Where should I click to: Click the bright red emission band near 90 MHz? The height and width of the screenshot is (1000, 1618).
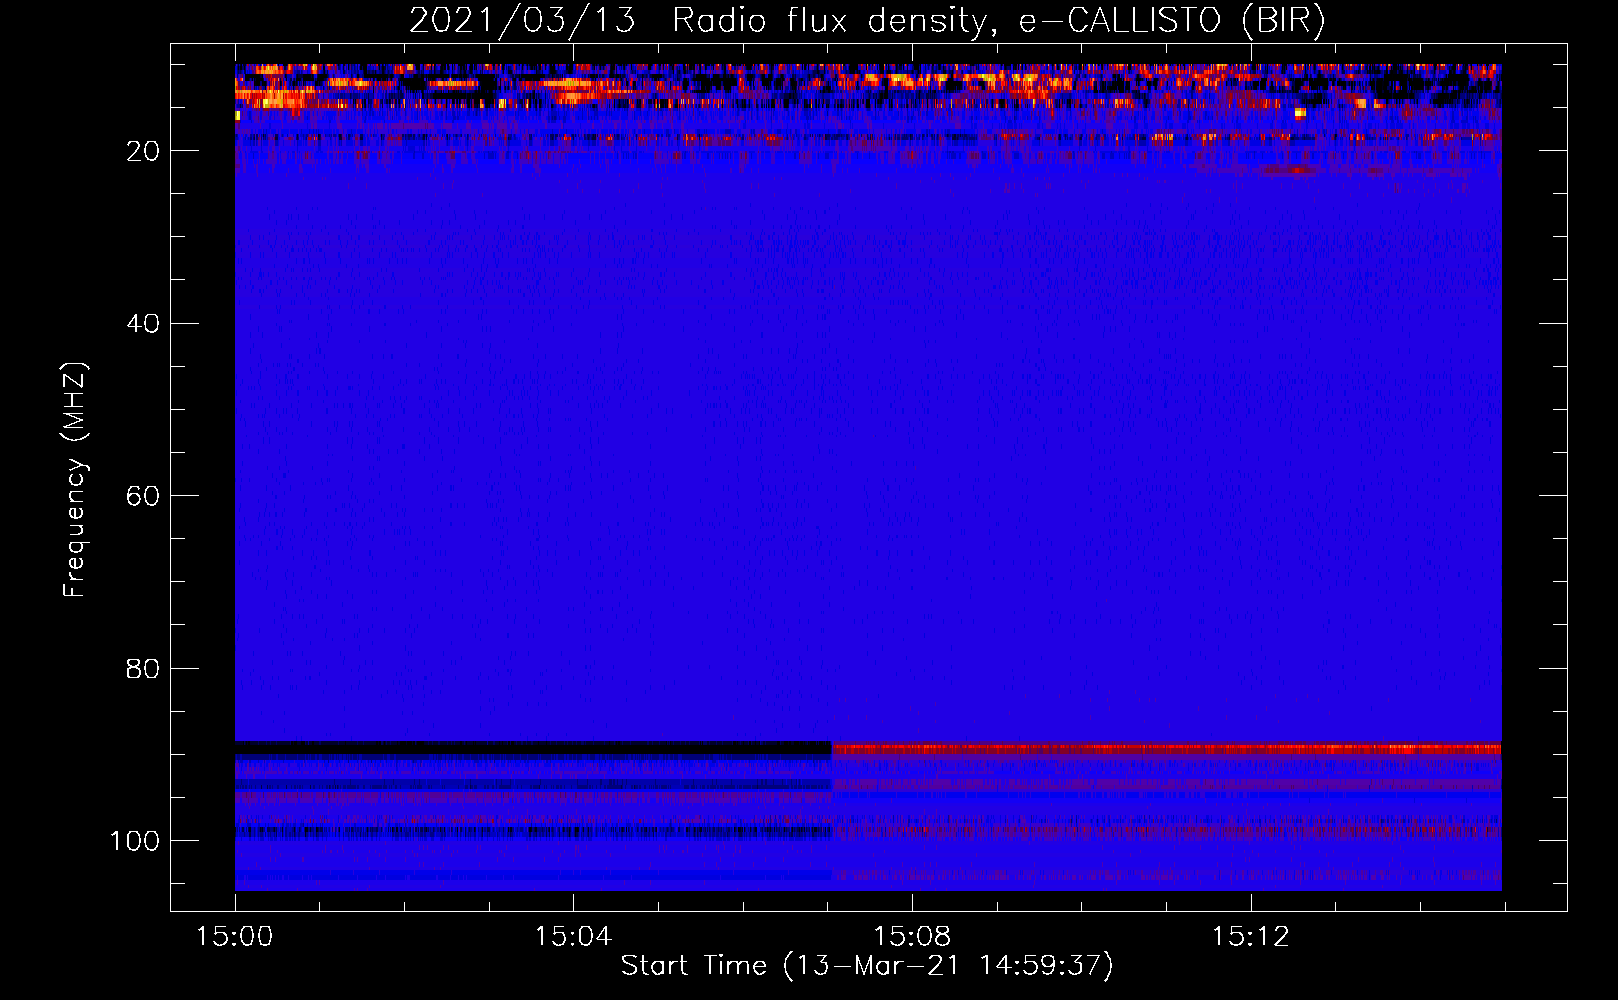(1166, 748)
